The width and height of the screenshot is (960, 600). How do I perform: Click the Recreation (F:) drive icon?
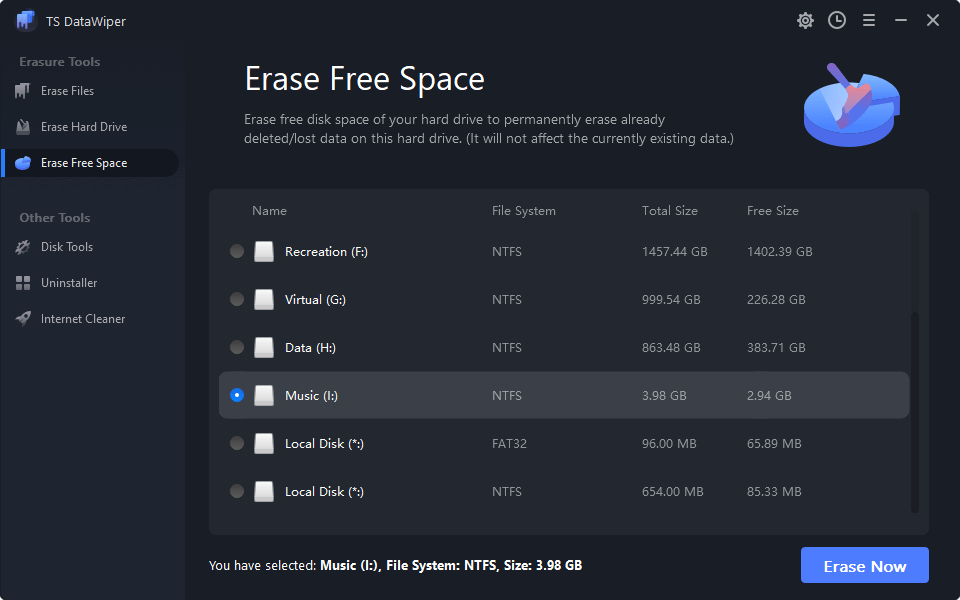point(264,252)
